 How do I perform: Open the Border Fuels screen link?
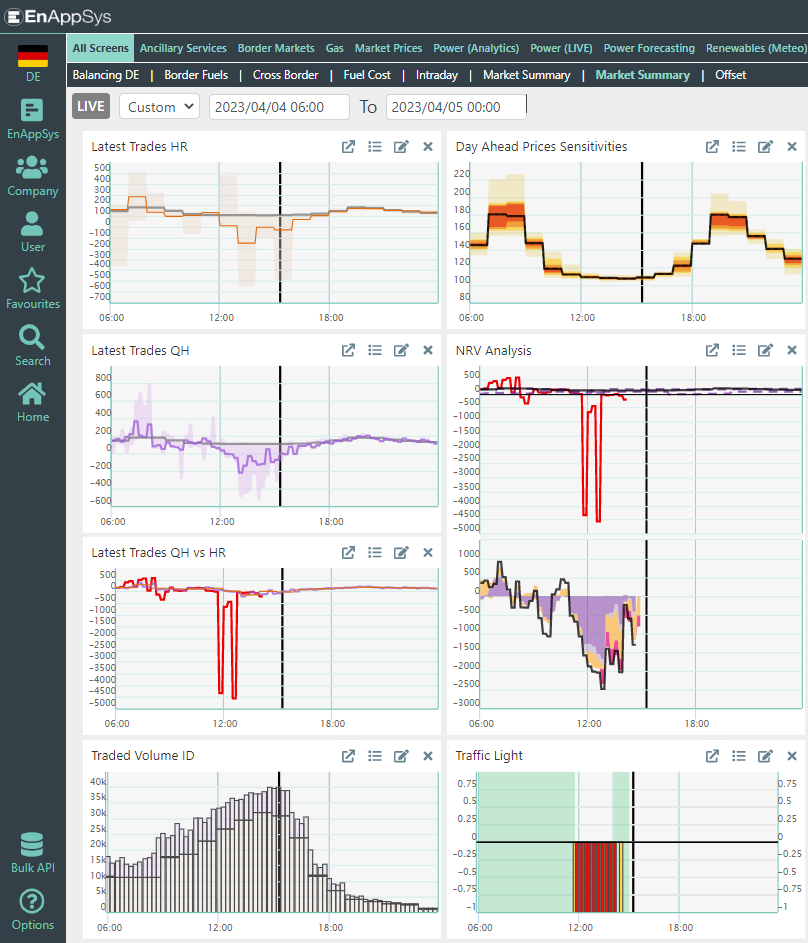196,75
